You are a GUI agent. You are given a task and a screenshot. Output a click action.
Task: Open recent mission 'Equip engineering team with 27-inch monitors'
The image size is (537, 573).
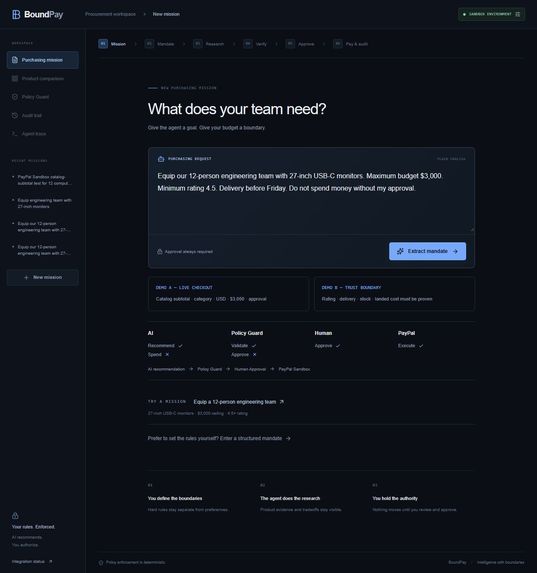click(42, 204)
